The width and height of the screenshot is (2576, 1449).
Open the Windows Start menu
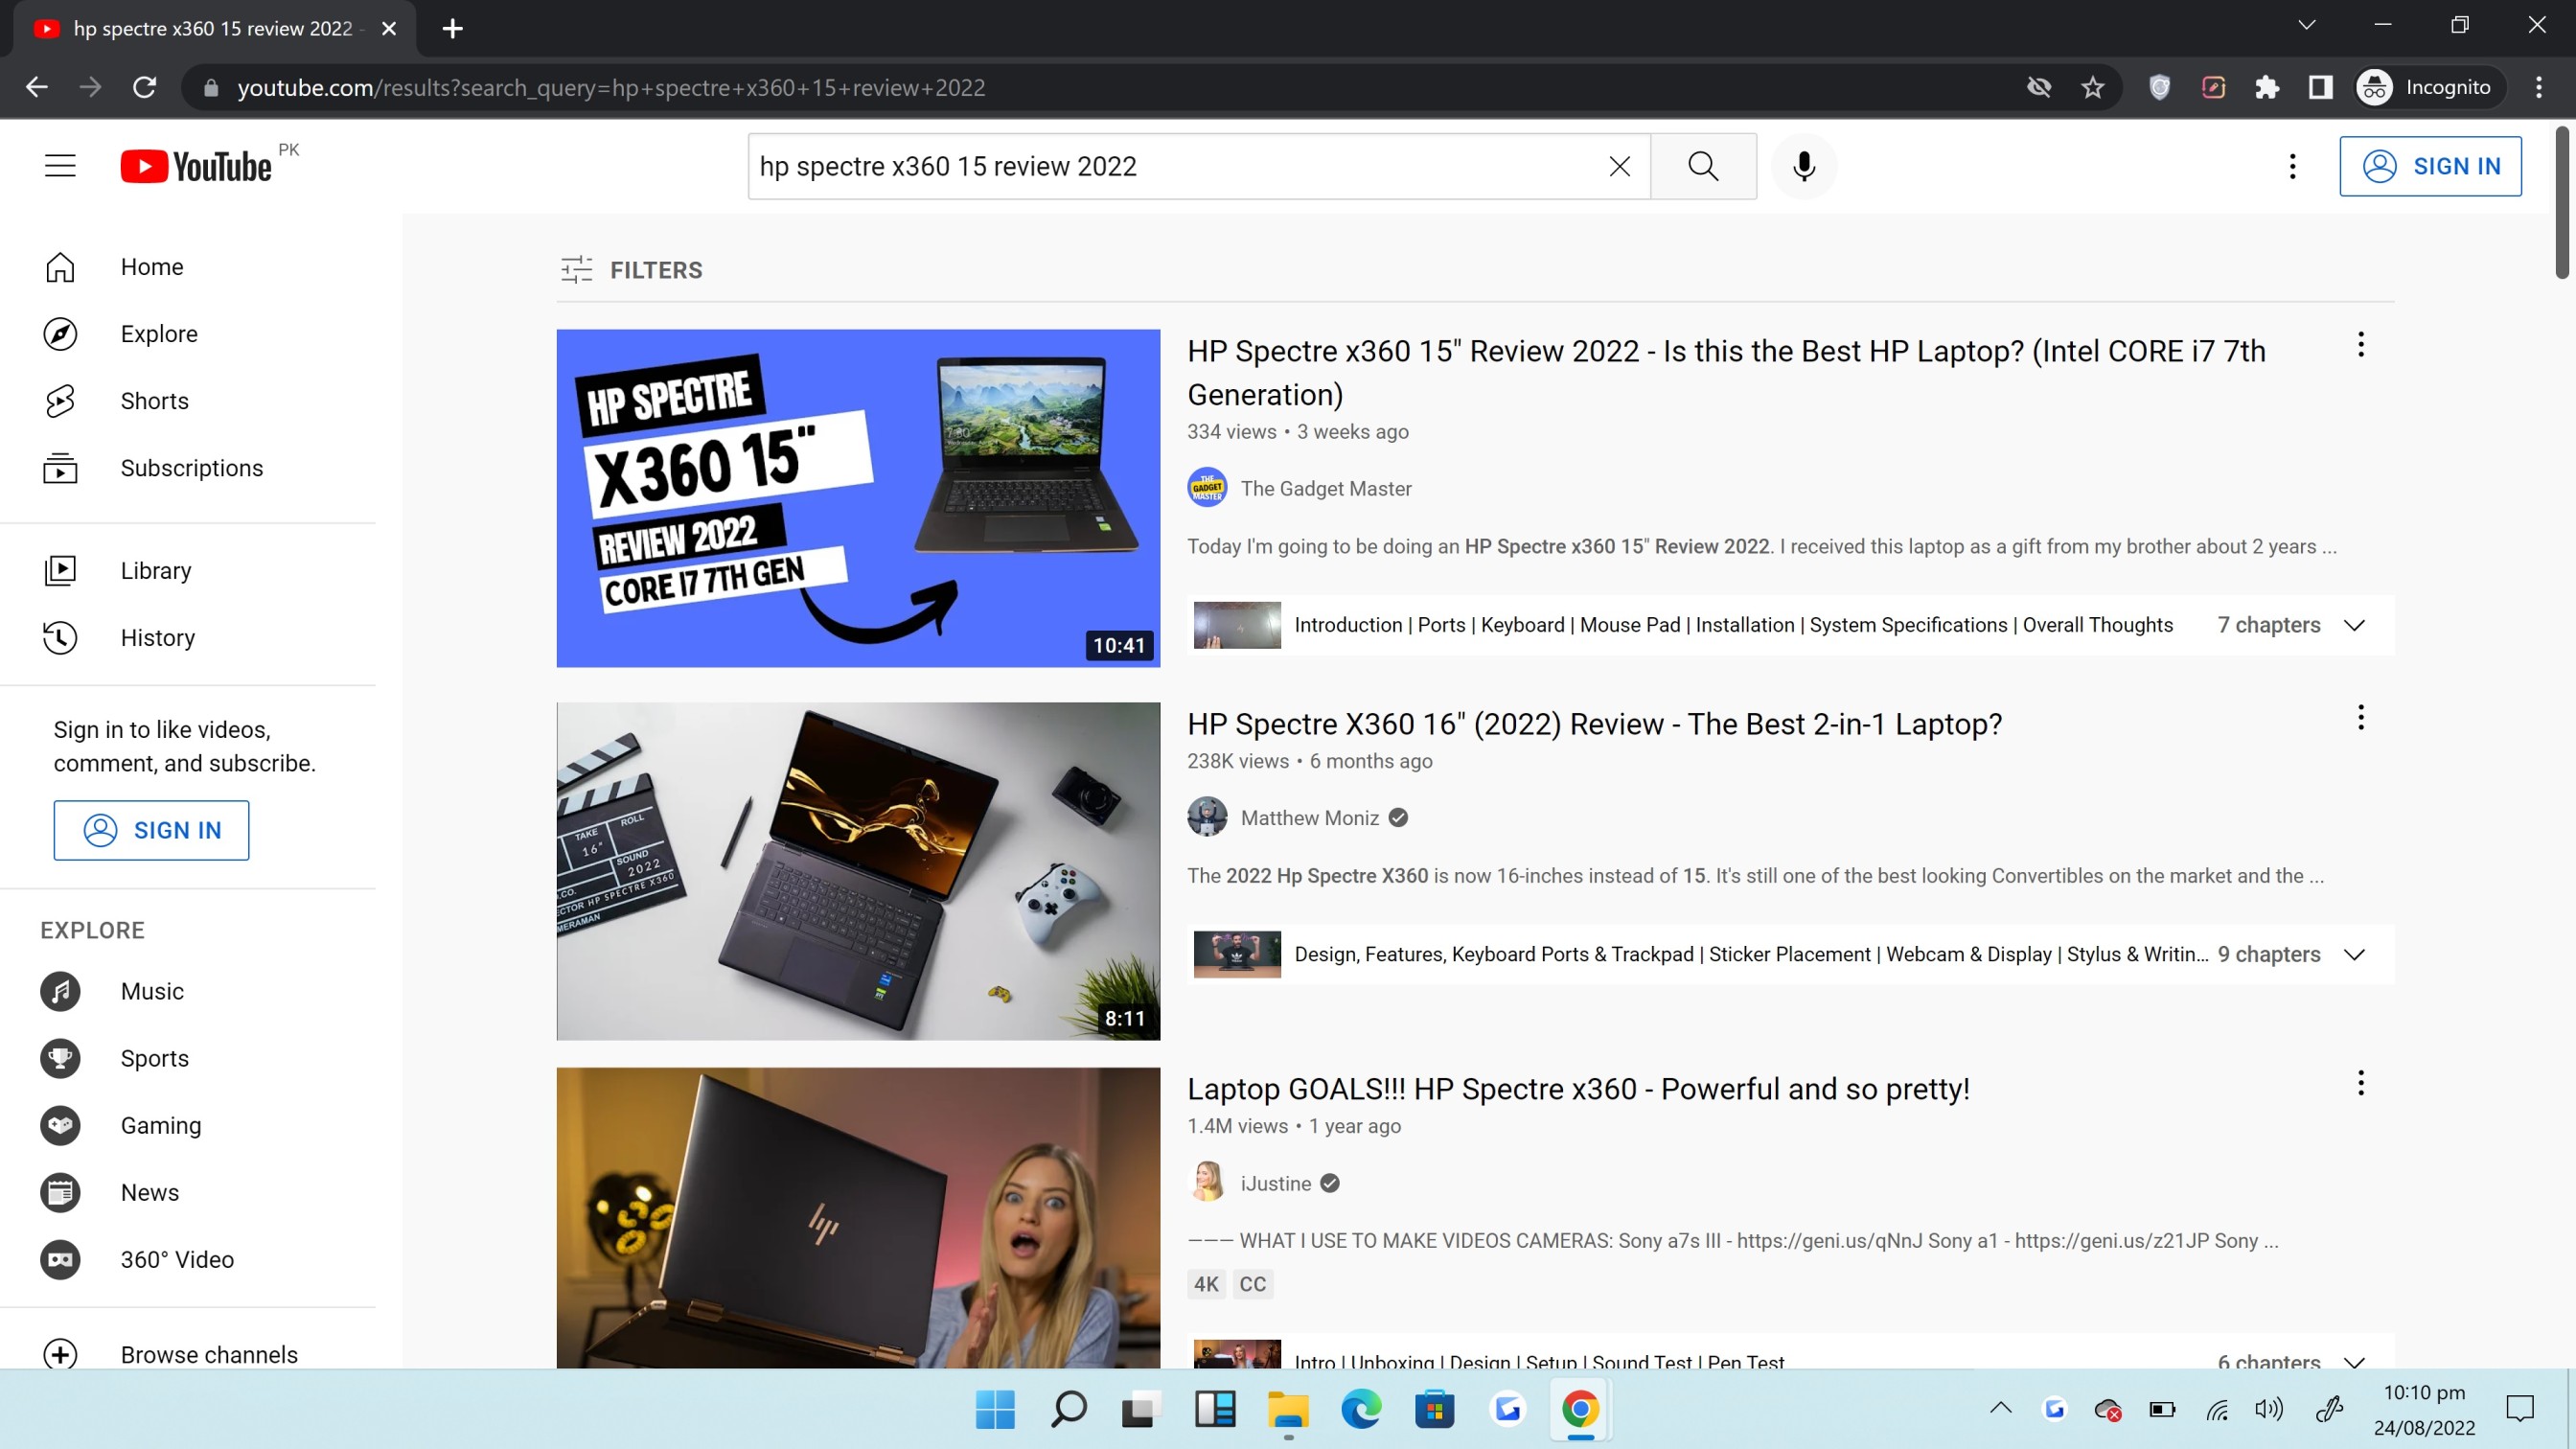point(993,1410)
